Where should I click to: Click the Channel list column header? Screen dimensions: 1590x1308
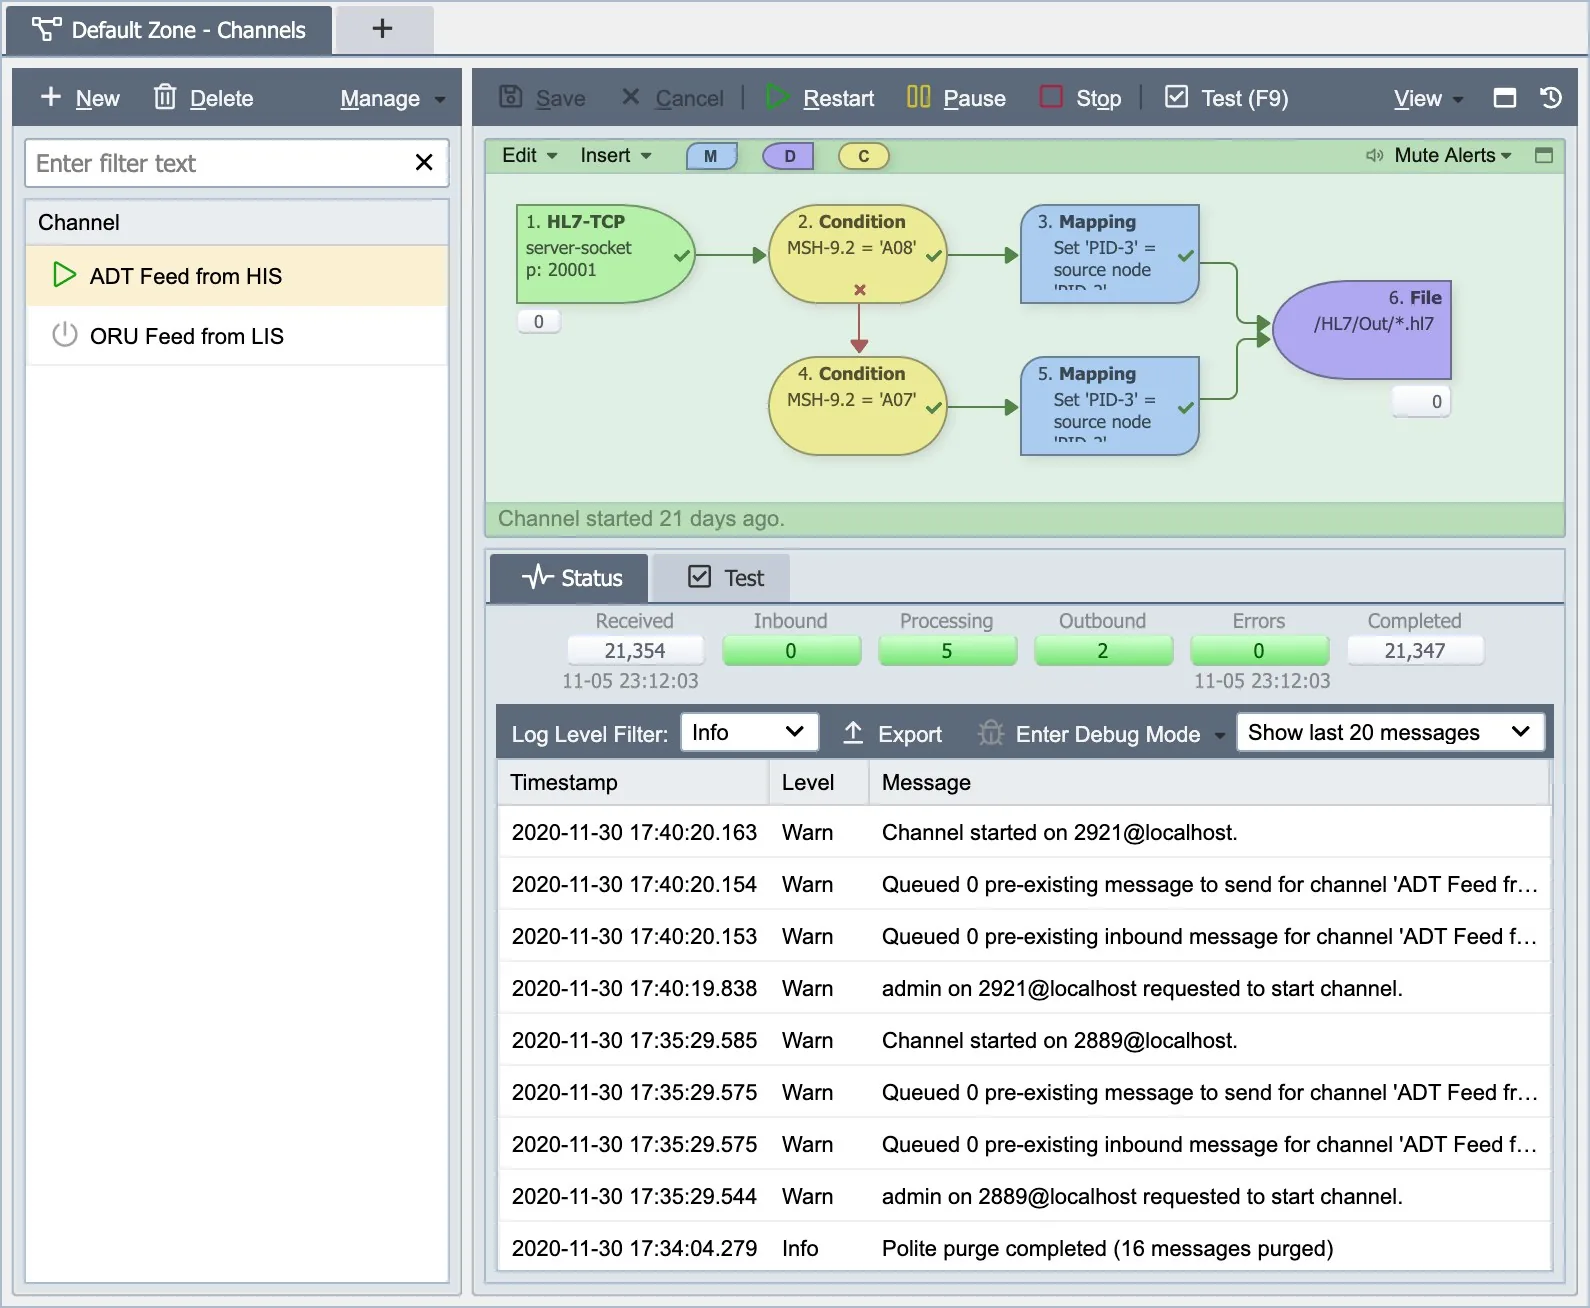pyautogui.click(x=237, y=222)
